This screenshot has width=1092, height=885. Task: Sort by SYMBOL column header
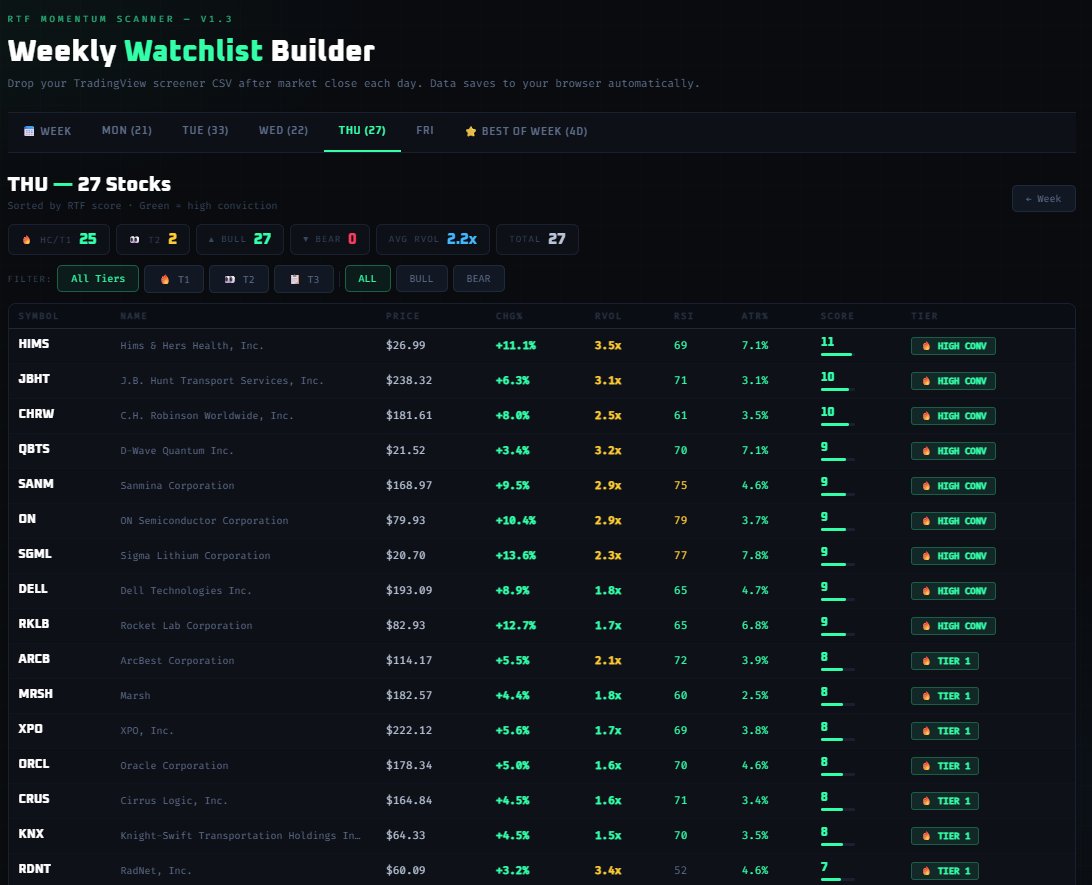38,316
